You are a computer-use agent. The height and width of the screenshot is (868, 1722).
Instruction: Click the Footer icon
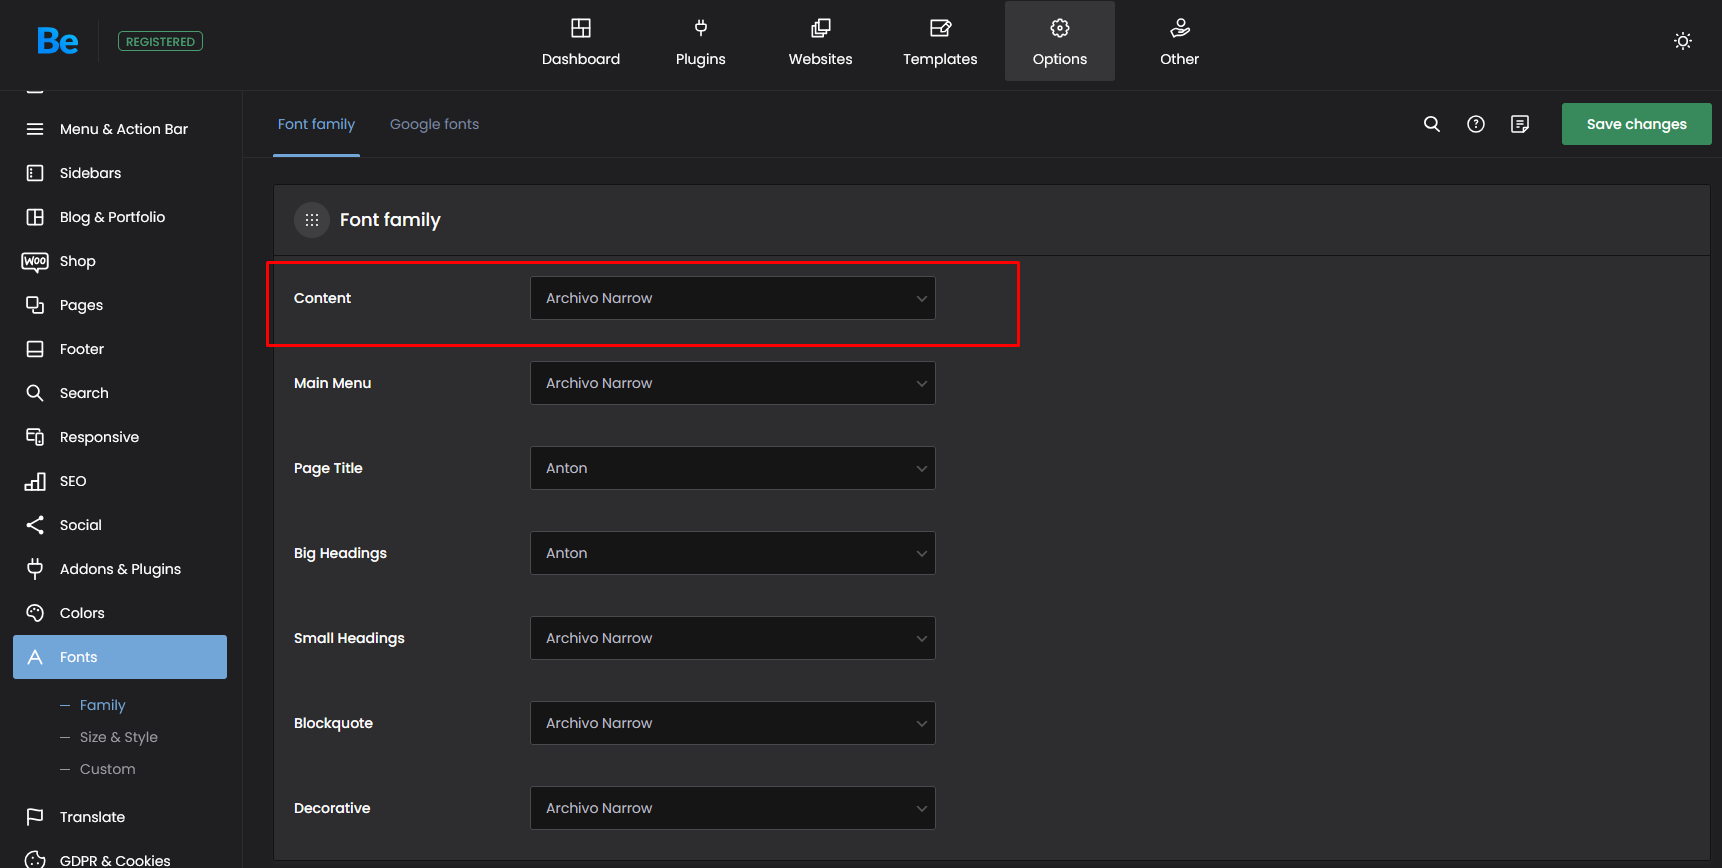click(x=35, y=349)
